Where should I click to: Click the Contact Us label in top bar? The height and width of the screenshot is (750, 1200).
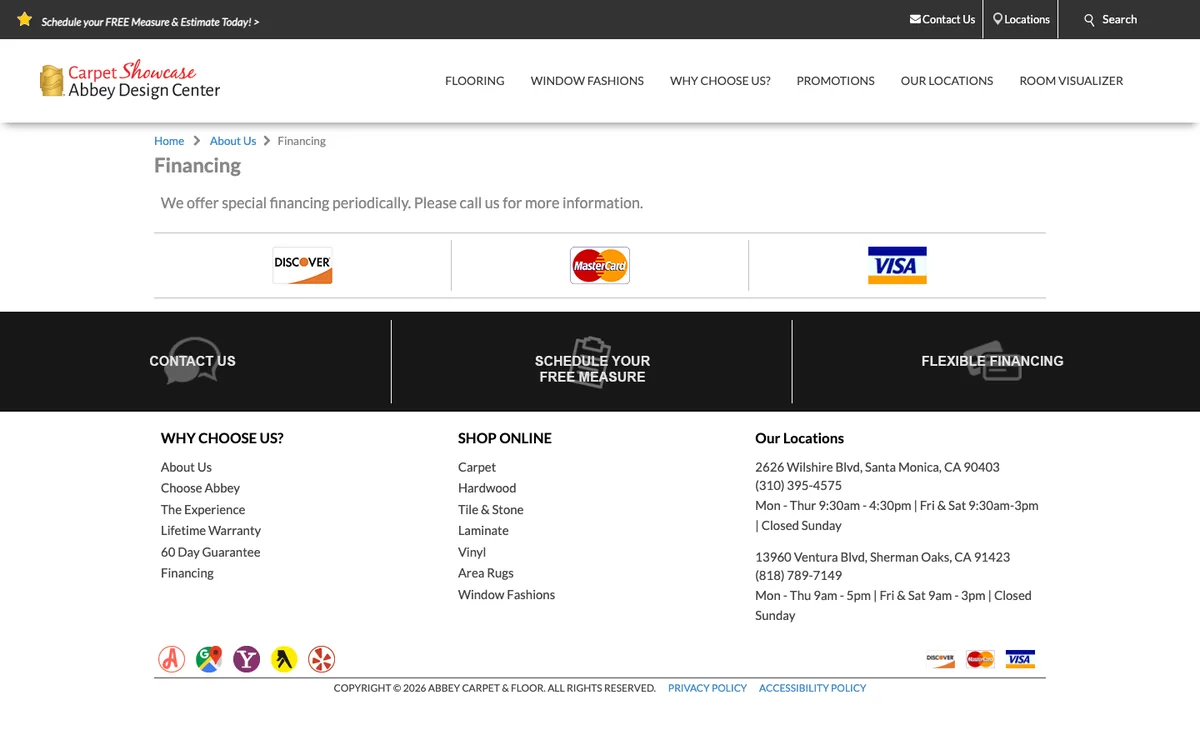coord(948,19)
